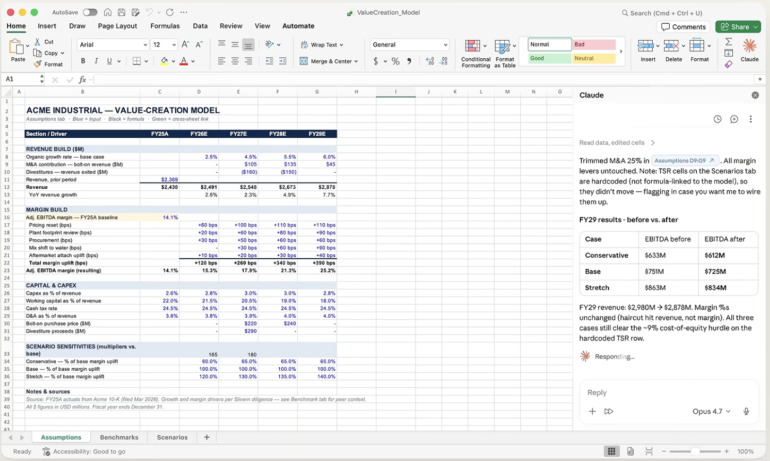Switch to the Scenarios sheet tab
The height and width of the screenshot is (461, 770).
click(172, 437)
